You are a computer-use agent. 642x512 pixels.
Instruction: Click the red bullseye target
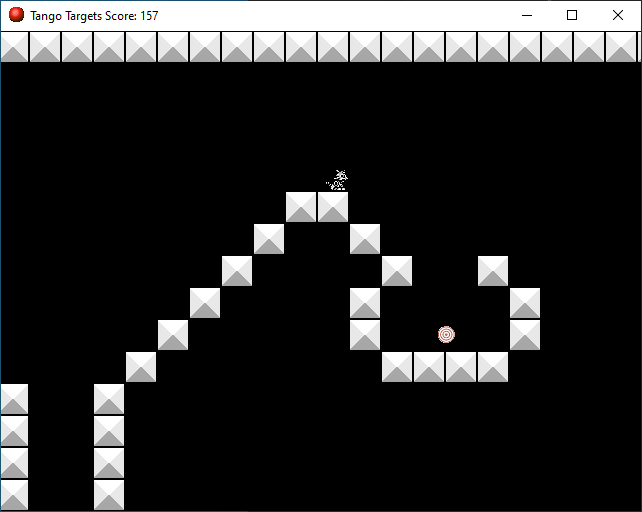tap(446, 335)
